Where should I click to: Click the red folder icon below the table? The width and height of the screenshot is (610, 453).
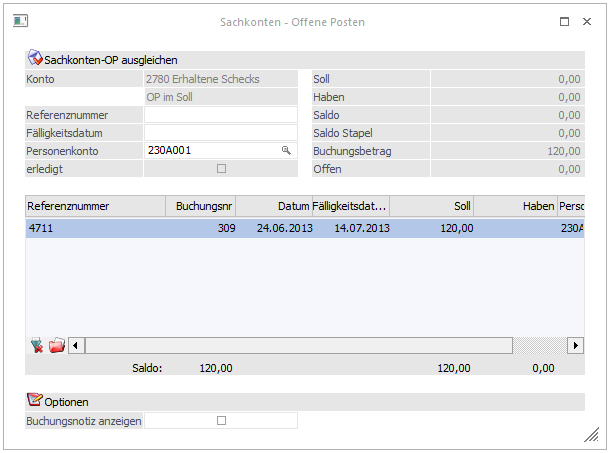click(56, 345)
